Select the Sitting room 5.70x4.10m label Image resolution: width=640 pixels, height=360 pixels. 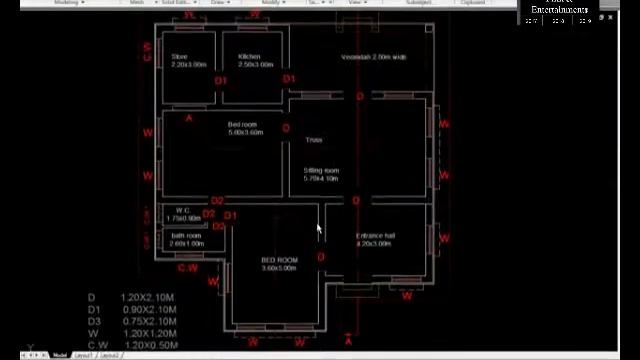[x=321, y=174]
